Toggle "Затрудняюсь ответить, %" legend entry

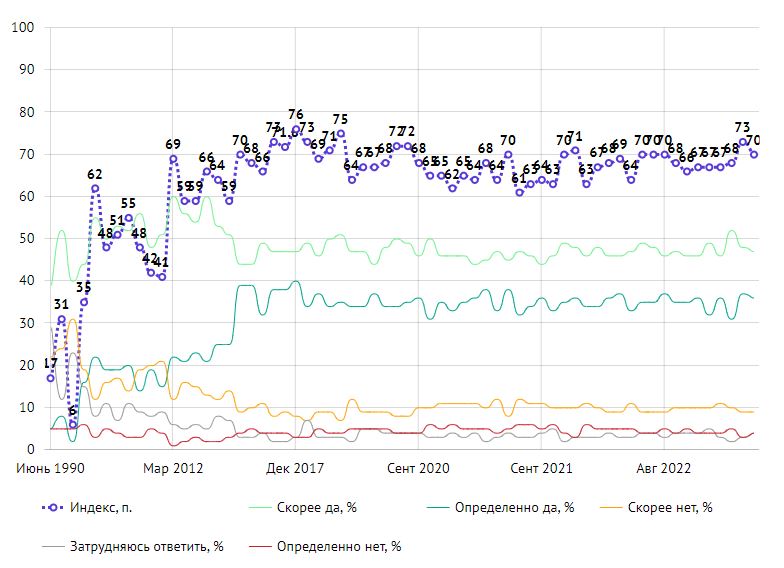click(x=148, y=546)
